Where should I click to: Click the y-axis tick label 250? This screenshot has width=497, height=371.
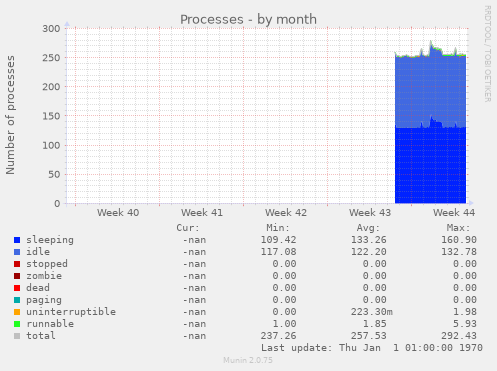[x=51, y=58]
